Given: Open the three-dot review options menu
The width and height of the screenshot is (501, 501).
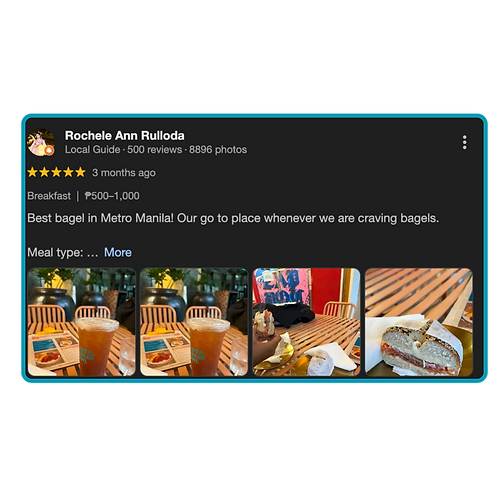Looking at the screenshot, I should [464, 142].
